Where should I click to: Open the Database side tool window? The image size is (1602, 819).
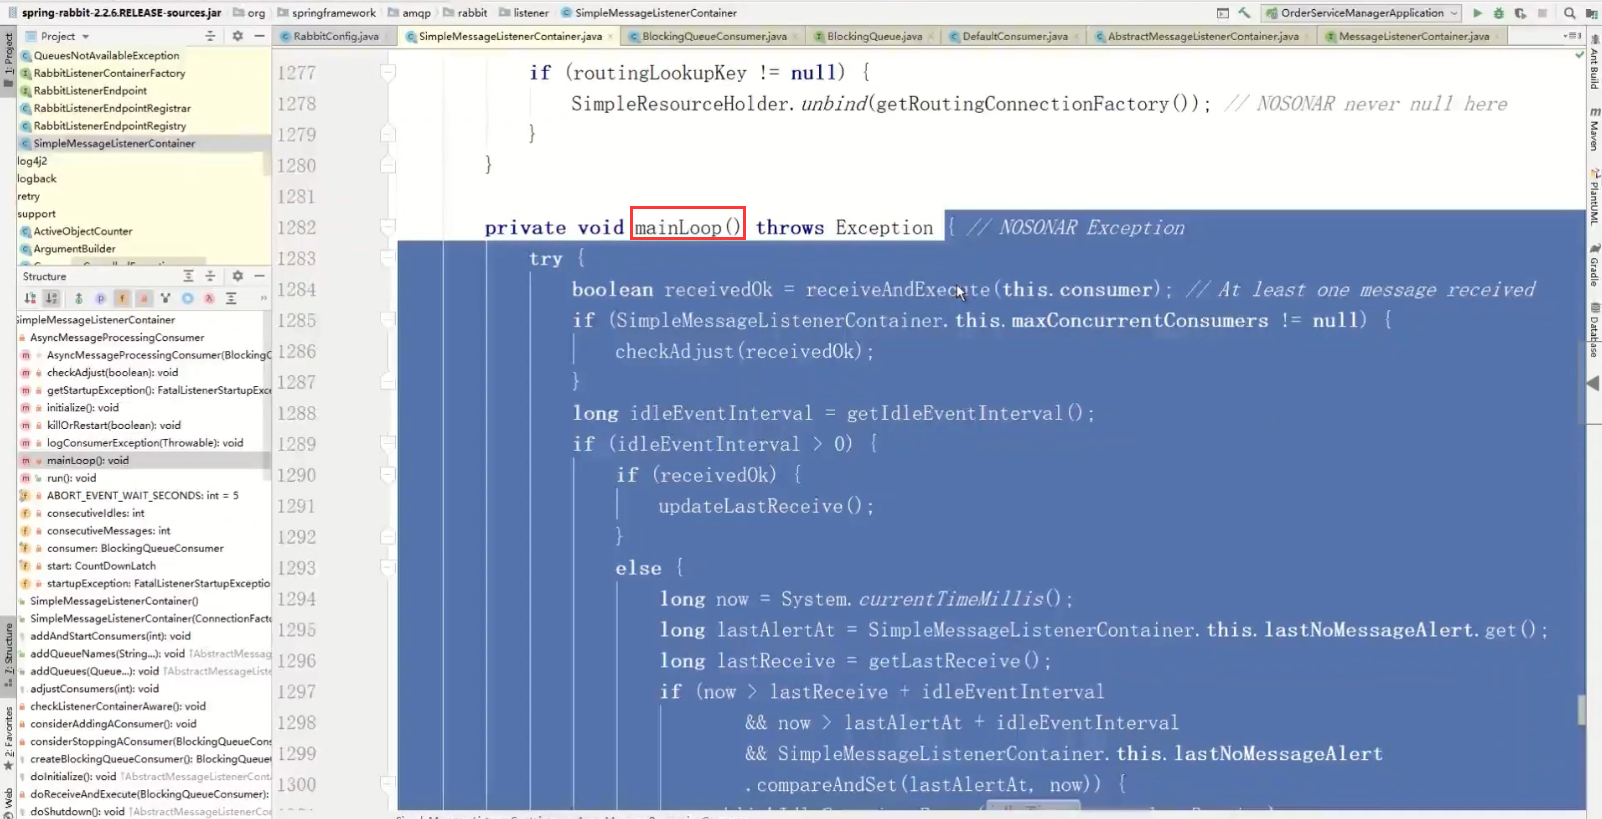tap(1594, 330)
